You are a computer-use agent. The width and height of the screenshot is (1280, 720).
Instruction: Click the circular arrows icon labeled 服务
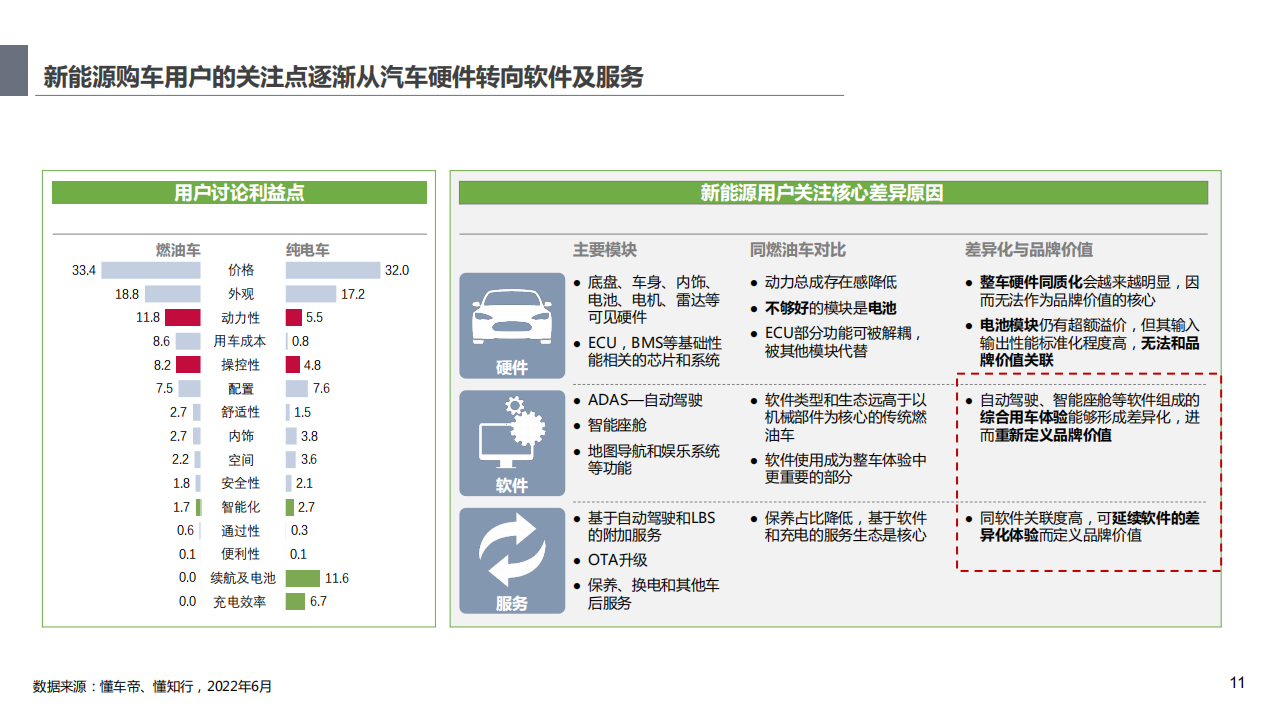tap(512, 561)
